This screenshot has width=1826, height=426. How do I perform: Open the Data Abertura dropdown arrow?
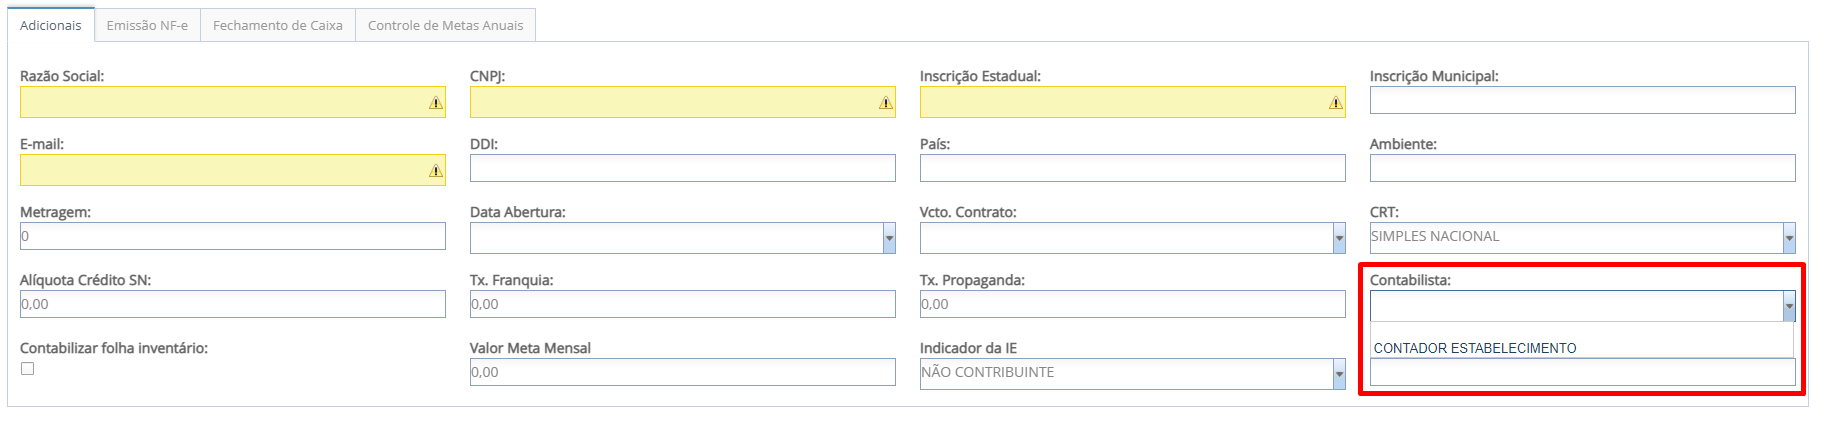click(x=889, y=238)
